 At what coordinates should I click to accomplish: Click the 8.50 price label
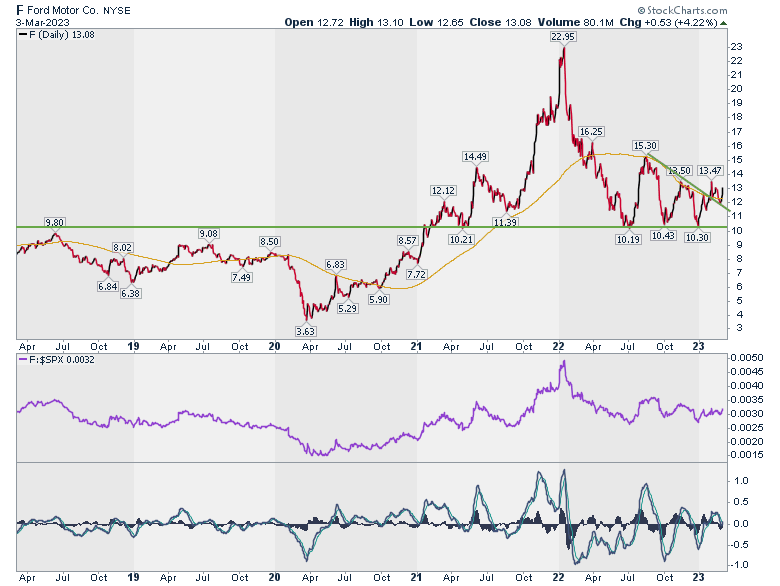click(269, 241)
